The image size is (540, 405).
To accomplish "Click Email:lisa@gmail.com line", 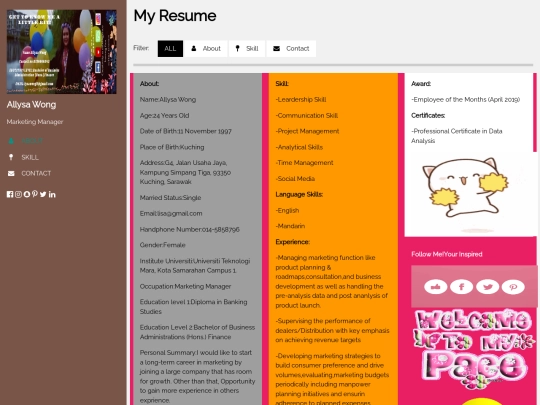I will 171,214.
